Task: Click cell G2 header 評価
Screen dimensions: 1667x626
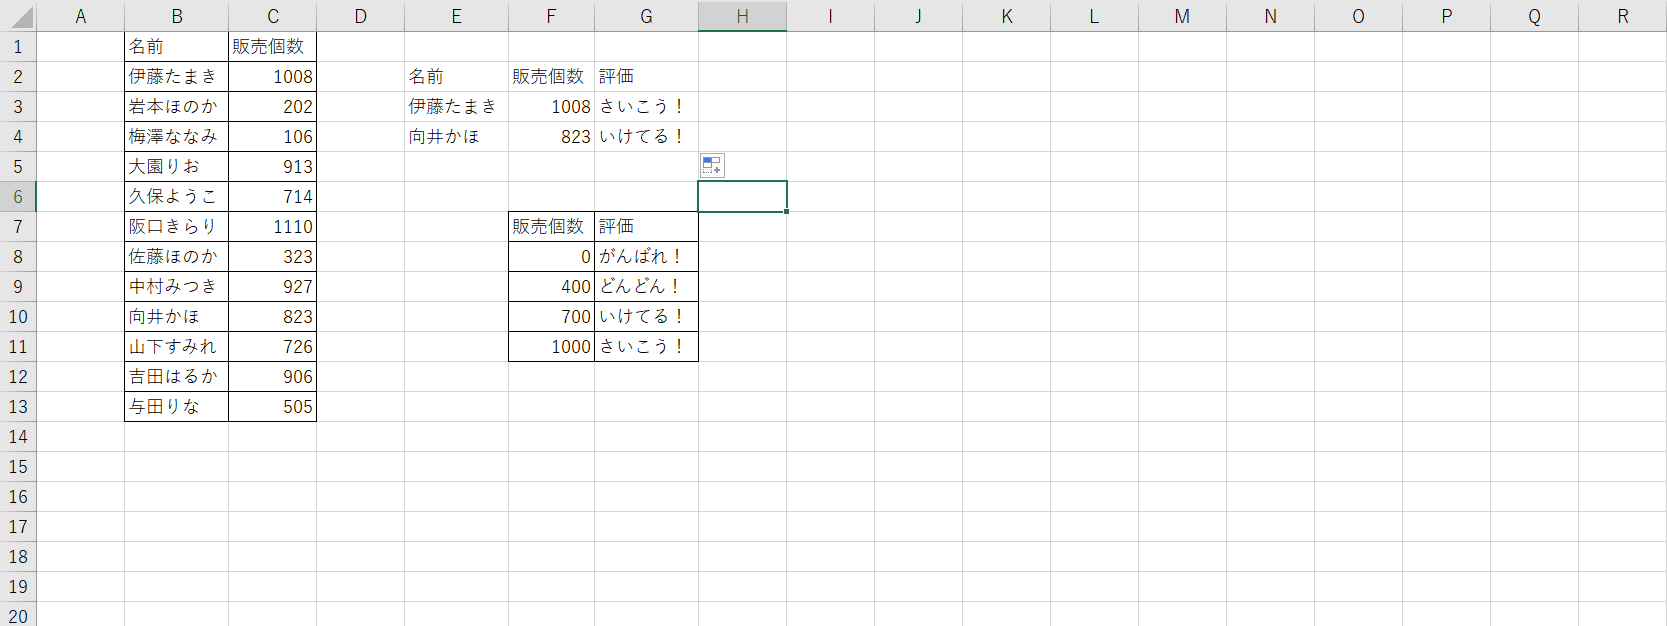Action: click(x=646, y=77)
